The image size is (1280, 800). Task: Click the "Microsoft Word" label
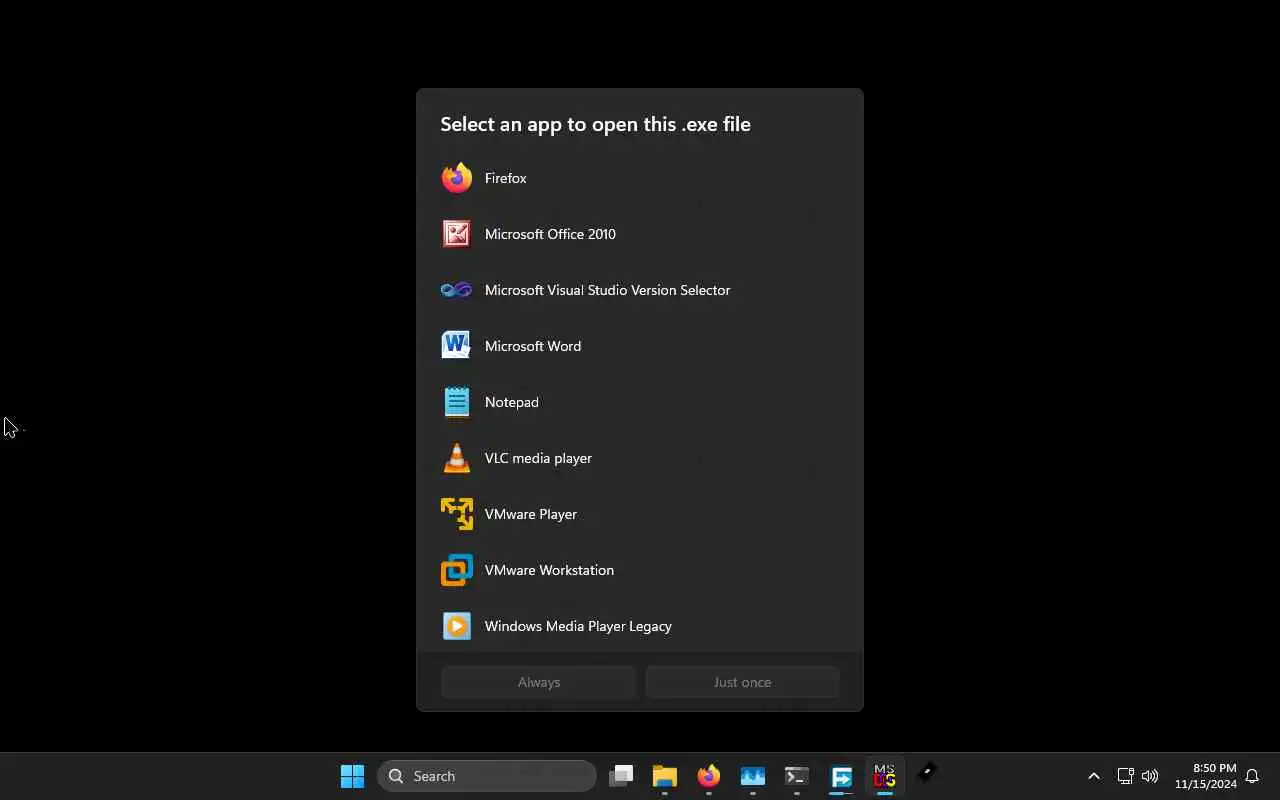[x=533, y=346]
